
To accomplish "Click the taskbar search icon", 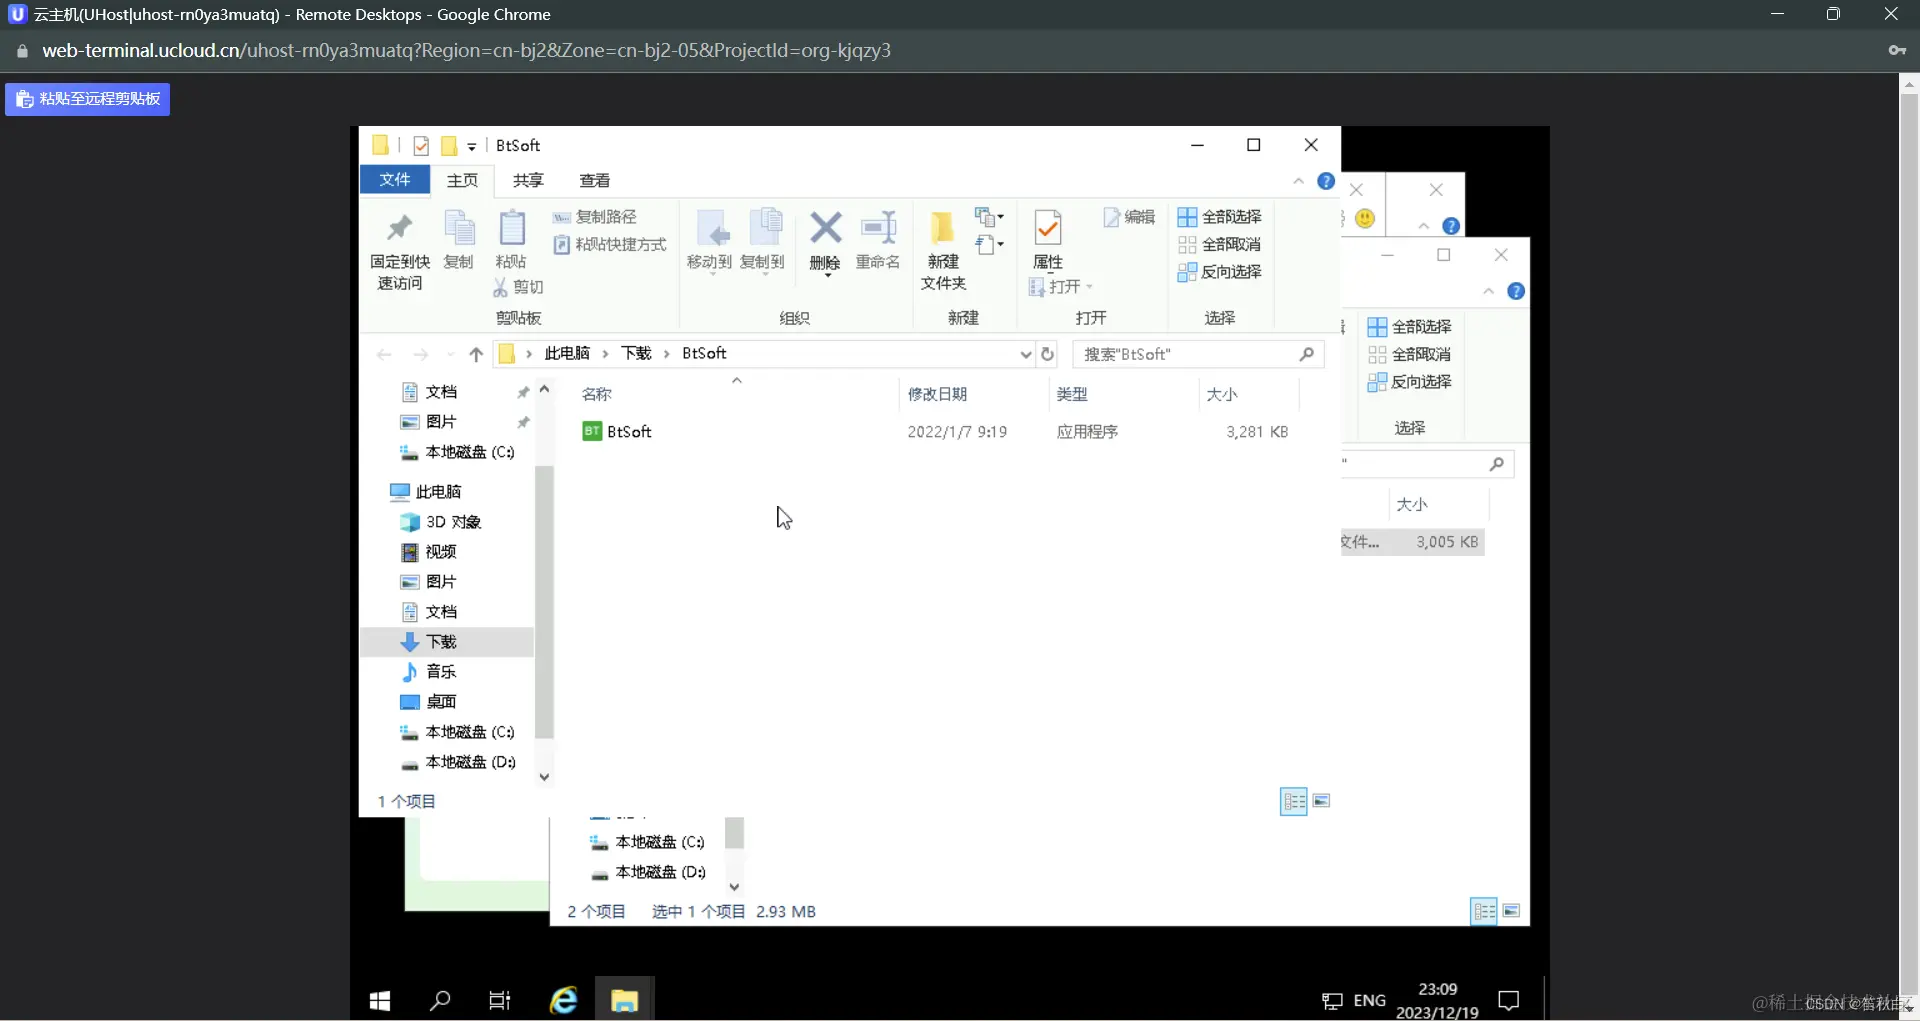I will tap(440, 1000).
